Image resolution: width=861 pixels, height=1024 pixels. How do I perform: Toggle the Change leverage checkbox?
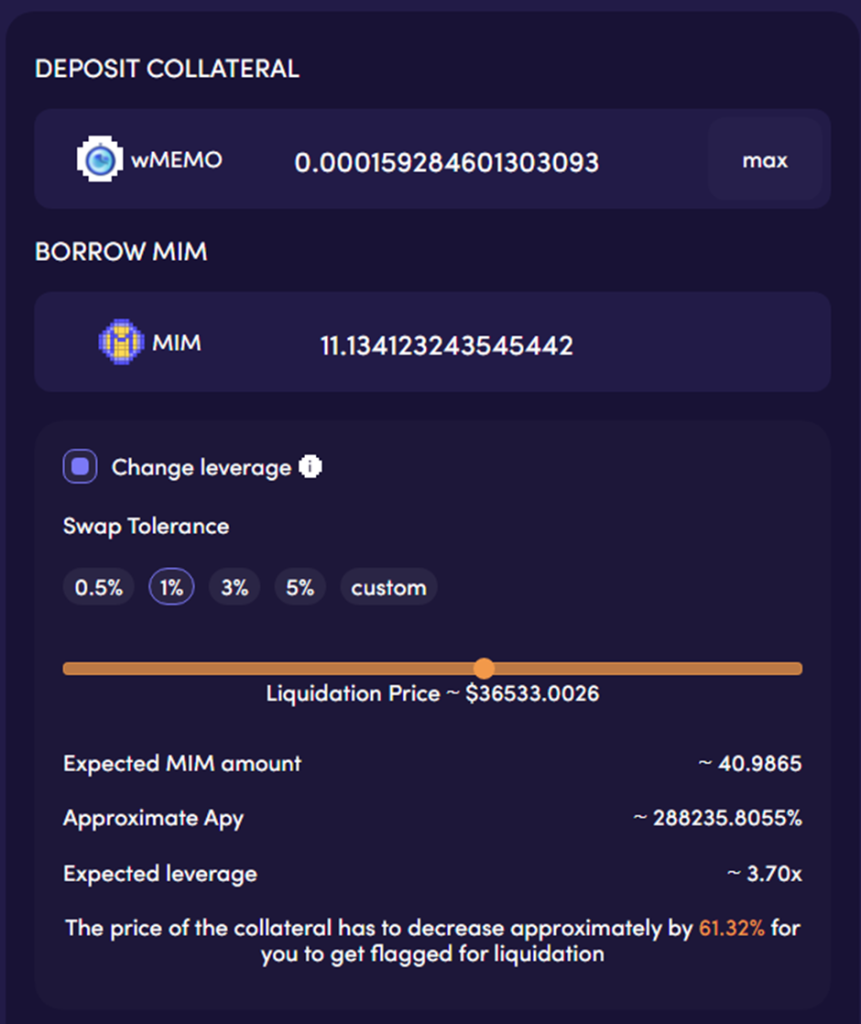(80, 466)
